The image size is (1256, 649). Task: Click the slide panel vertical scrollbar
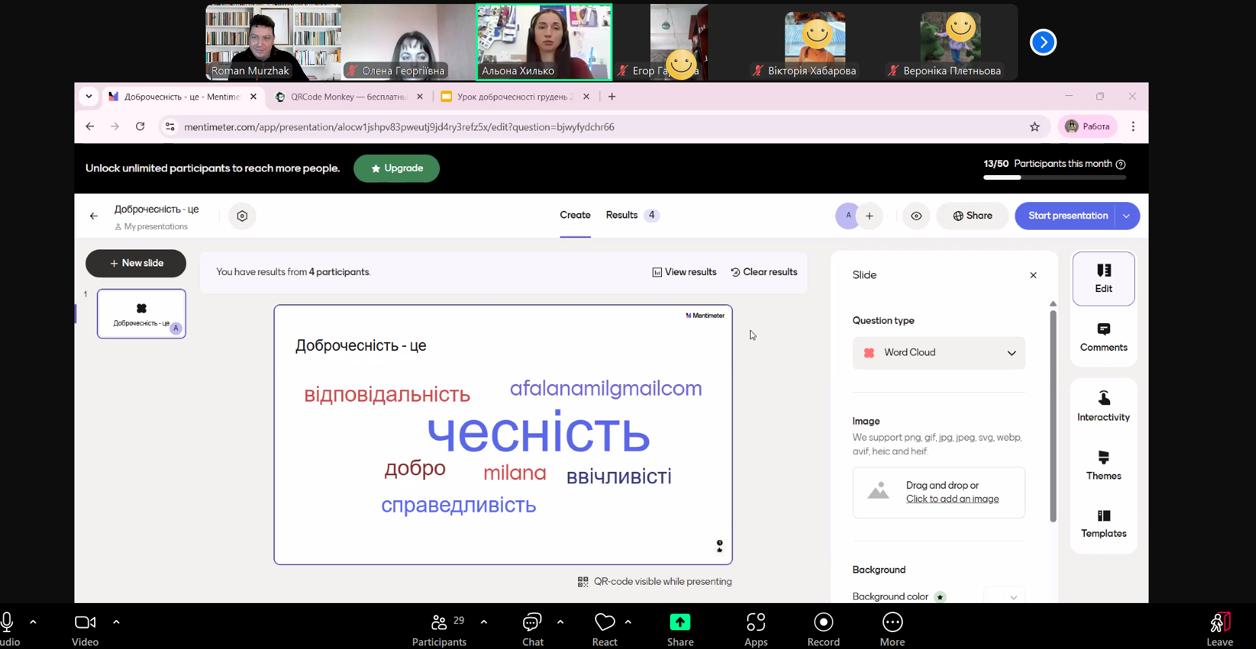pos(1053,415)
